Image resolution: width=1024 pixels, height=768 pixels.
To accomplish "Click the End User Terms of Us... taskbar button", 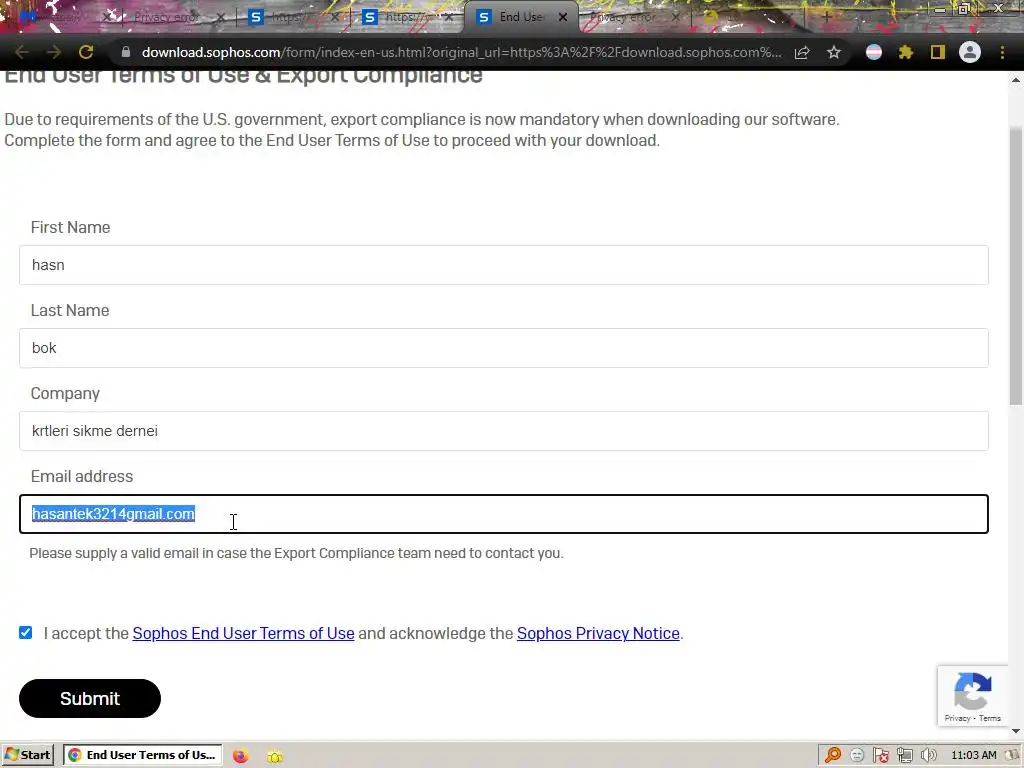I will (142, 755).
